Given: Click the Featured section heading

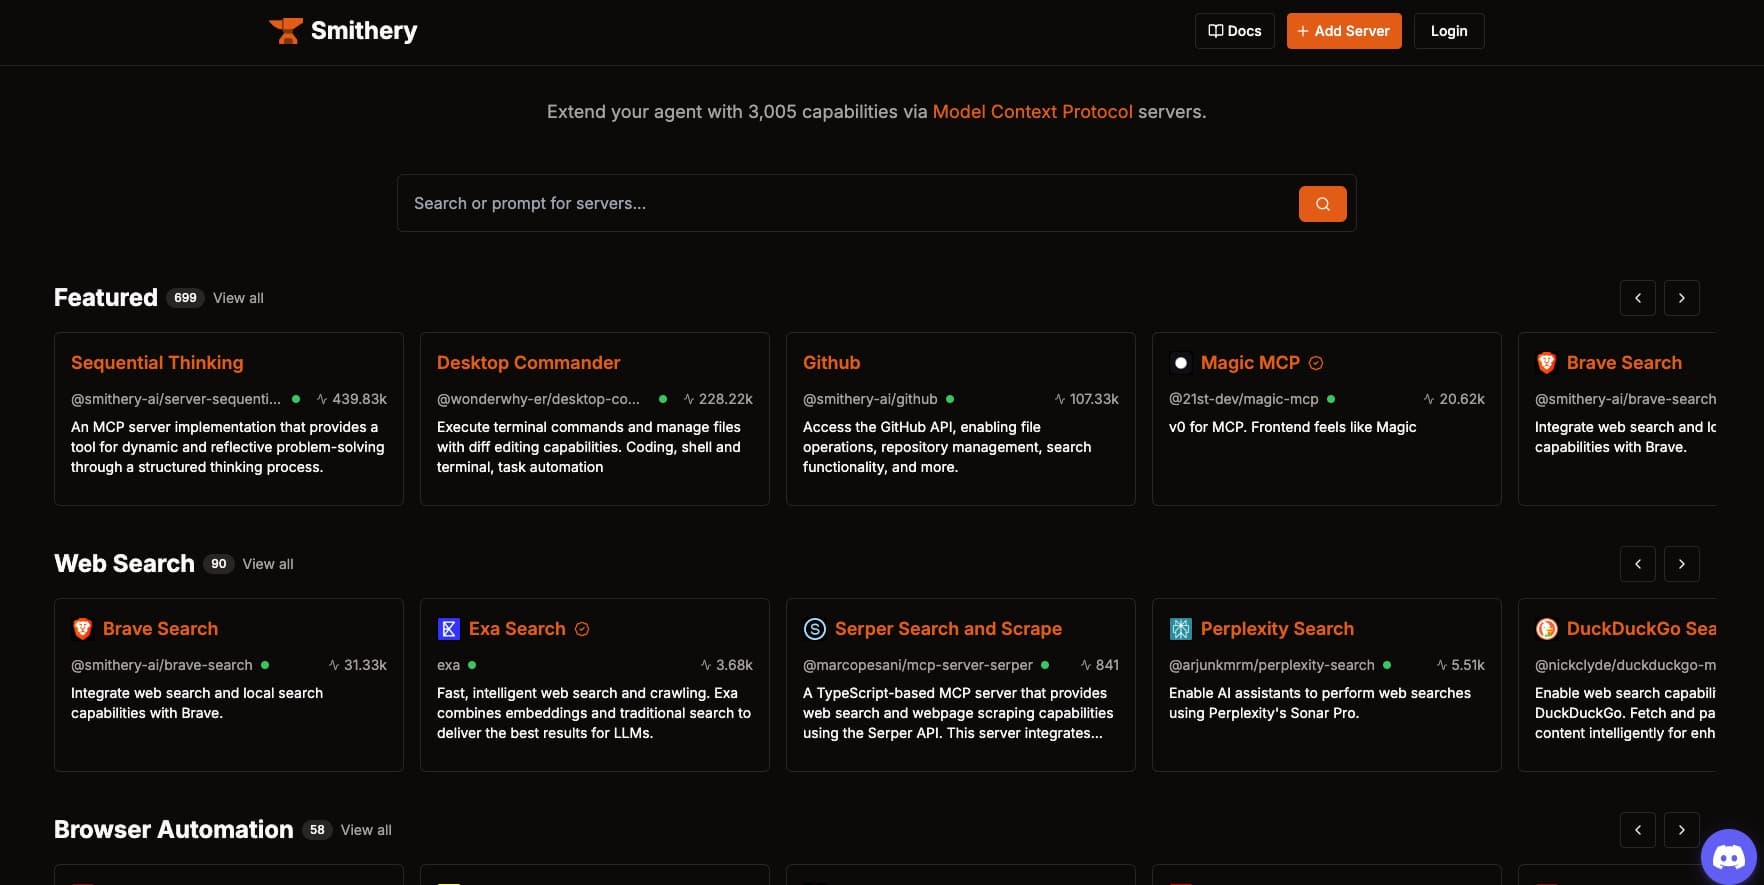Looking at the screenshot, I should pos(106,298).
